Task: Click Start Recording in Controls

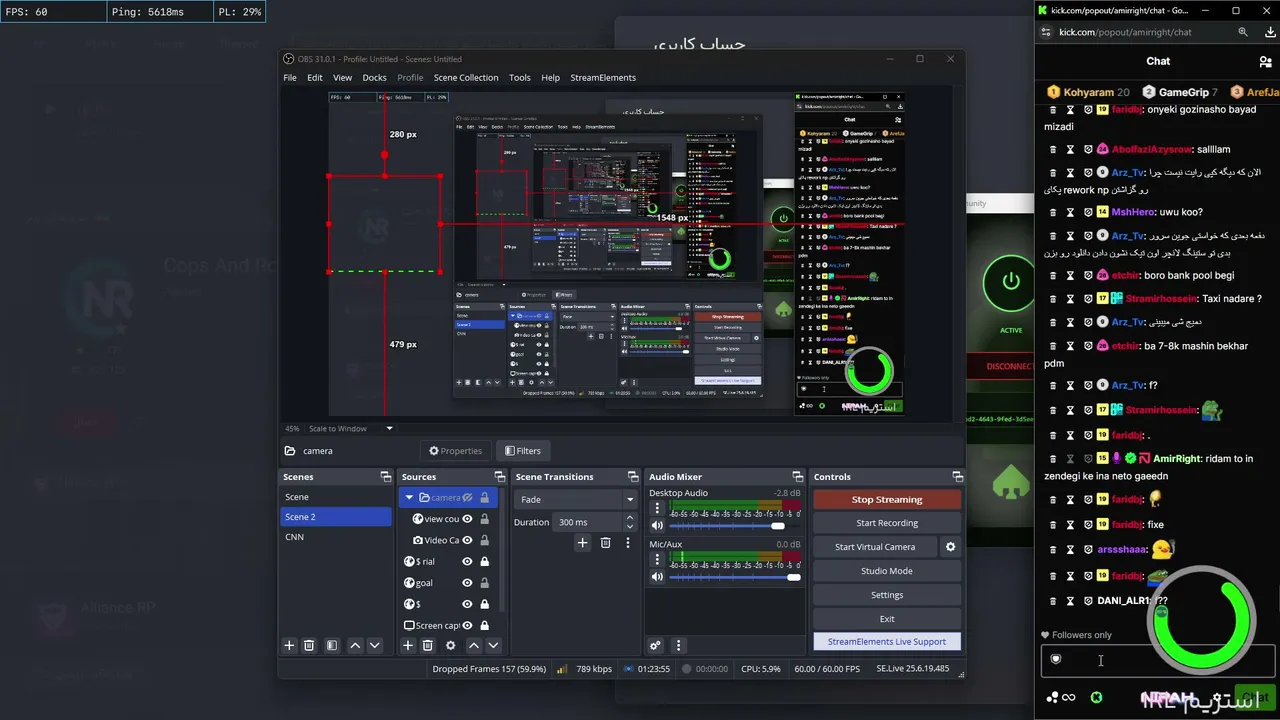Action: 887,523
